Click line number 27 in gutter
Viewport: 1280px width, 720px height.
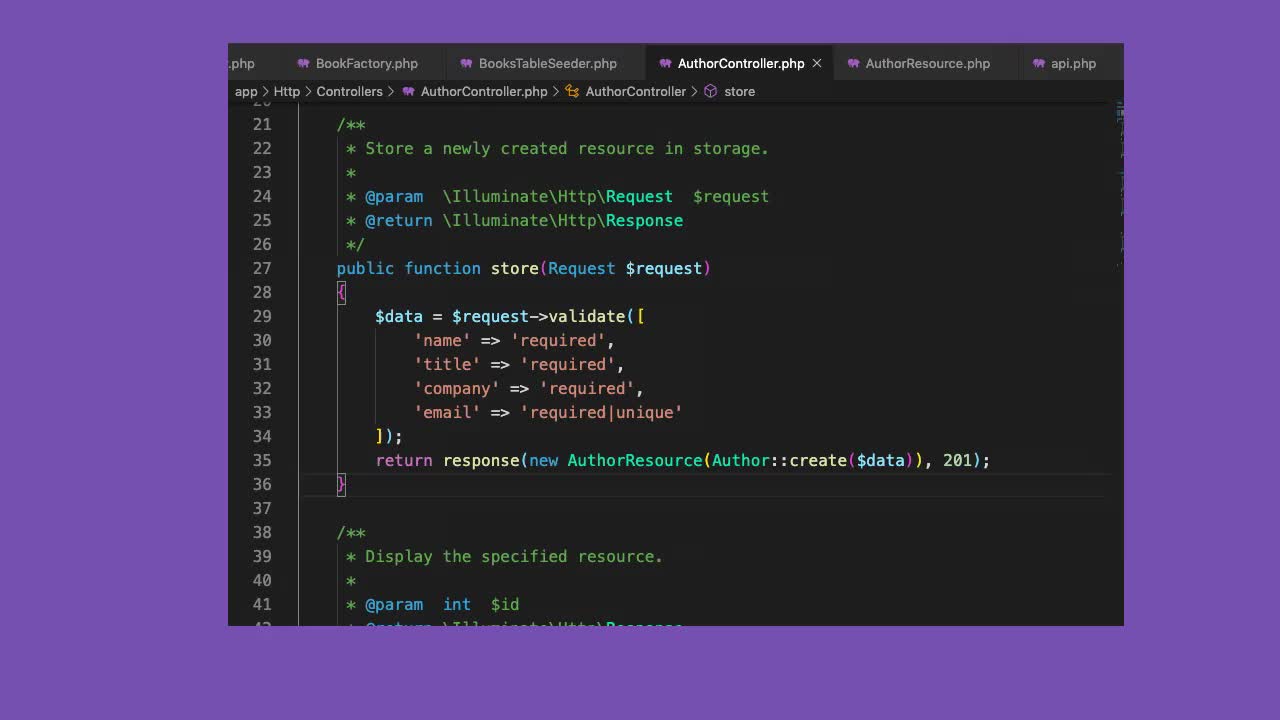click(262, 268)
